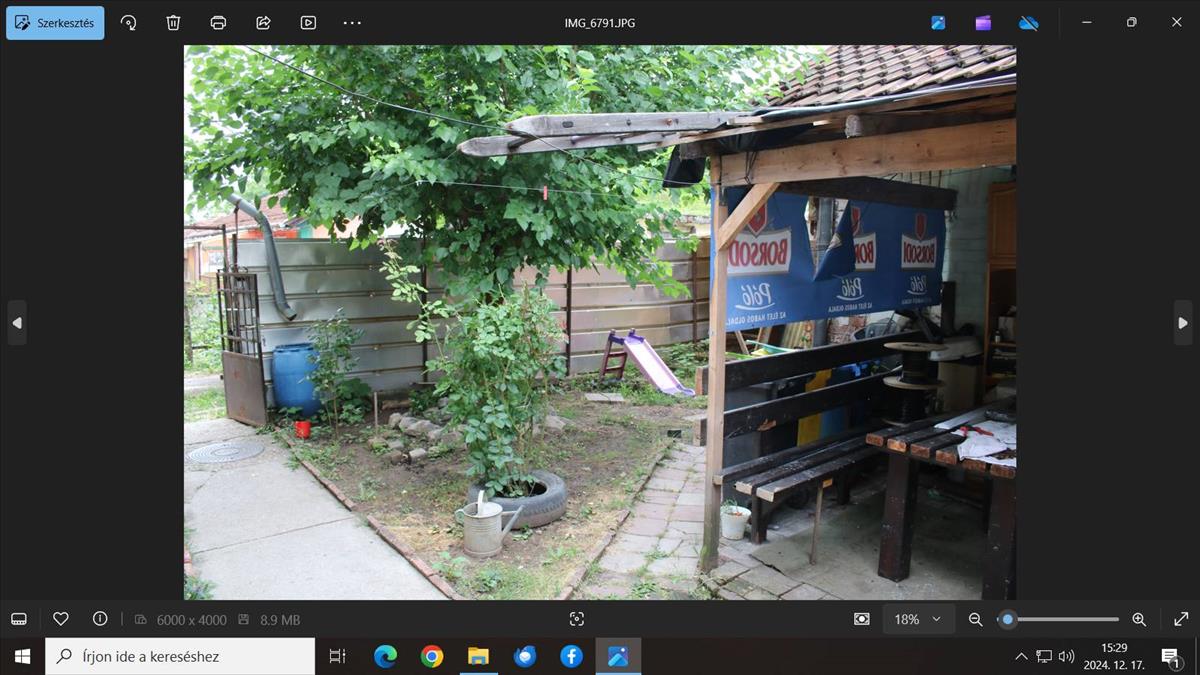Click the Windows taskbar search field

pyautogui.click(x=180, y=657)
